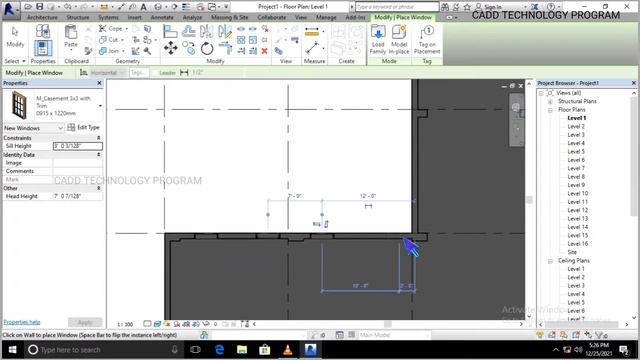Open Level 10 floor plan in browser
The image size is (640, 360).
click(578, 193)
